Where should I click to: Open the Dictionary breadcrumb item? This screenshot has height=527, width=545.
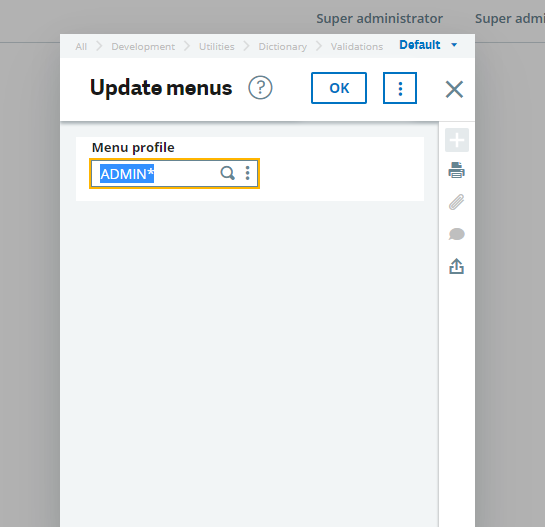(x=283, y=47)
